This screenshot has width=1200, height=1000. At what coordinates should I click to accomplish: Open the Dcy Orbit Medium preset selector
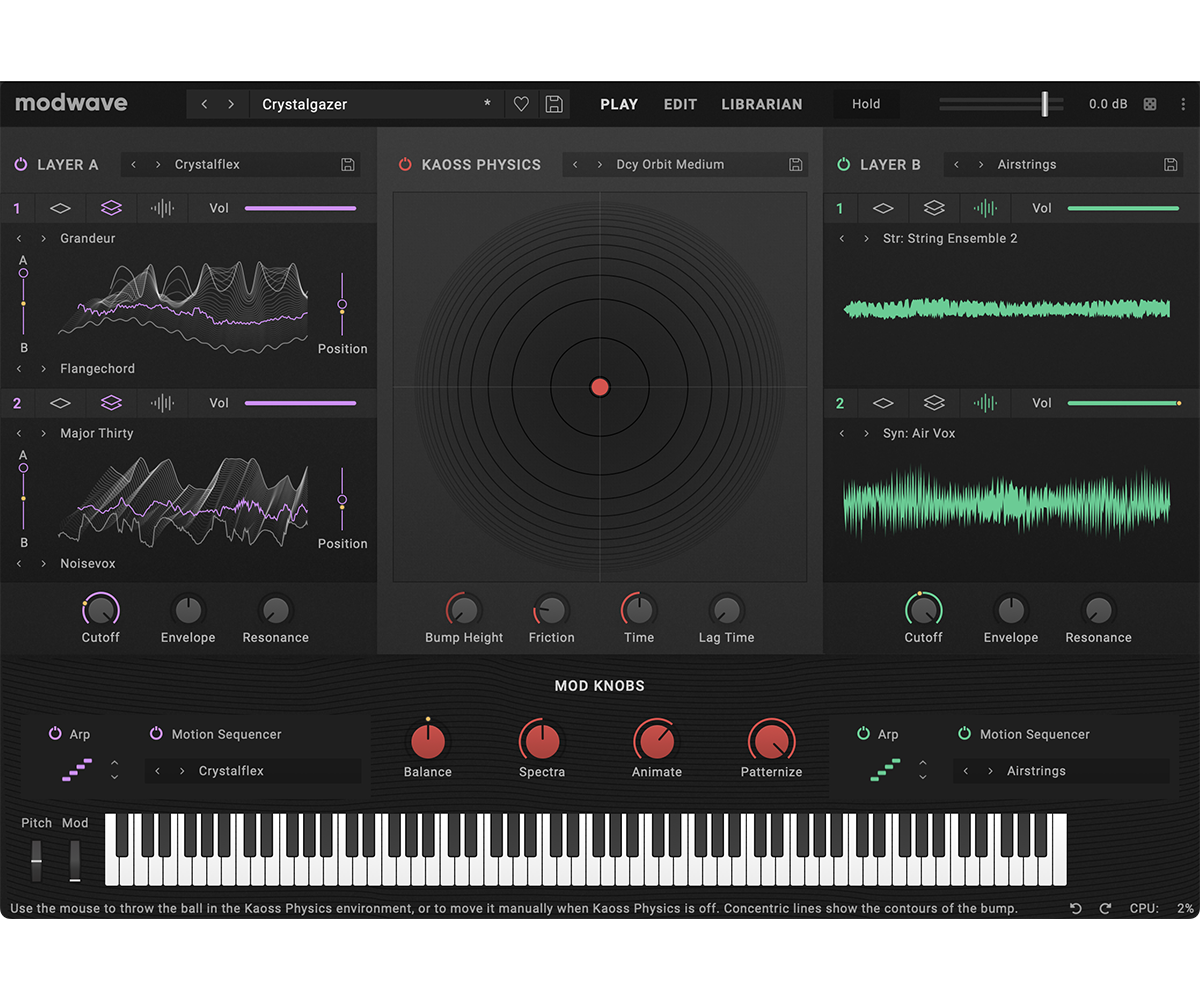pyautogui.click(x=670, y=164)
